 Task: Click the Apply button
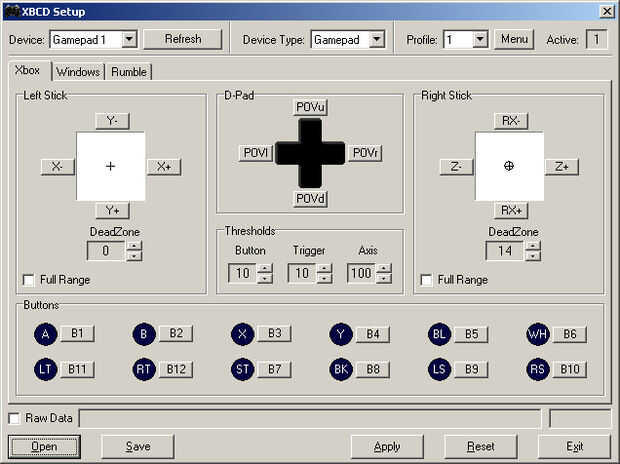387,447
